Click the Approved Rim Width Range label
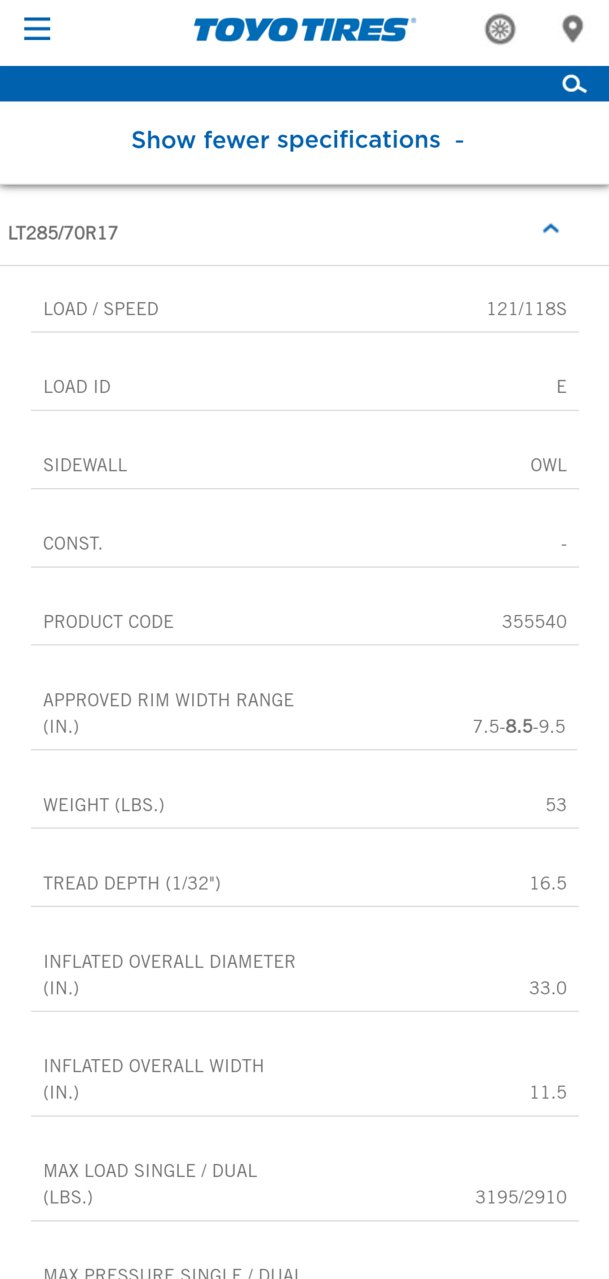This screenshot has width=609, height=1279. (x=168, y=713)
